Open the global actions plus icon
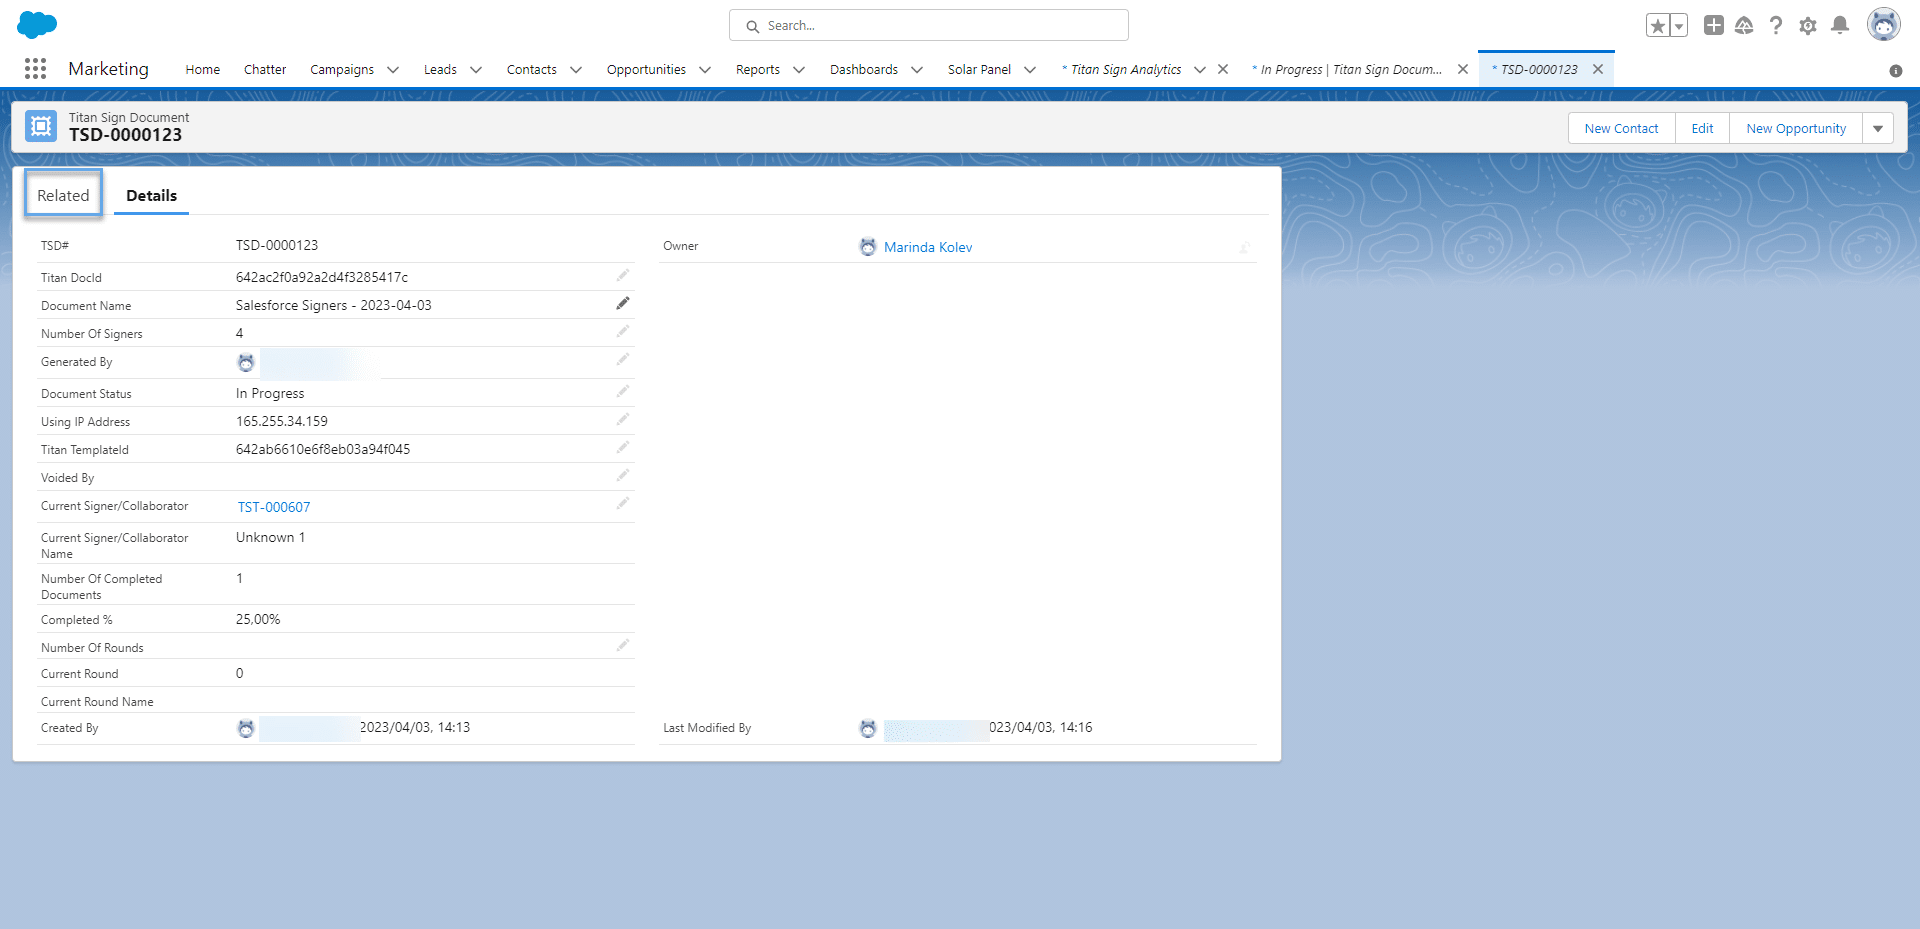 point(1713,25)
